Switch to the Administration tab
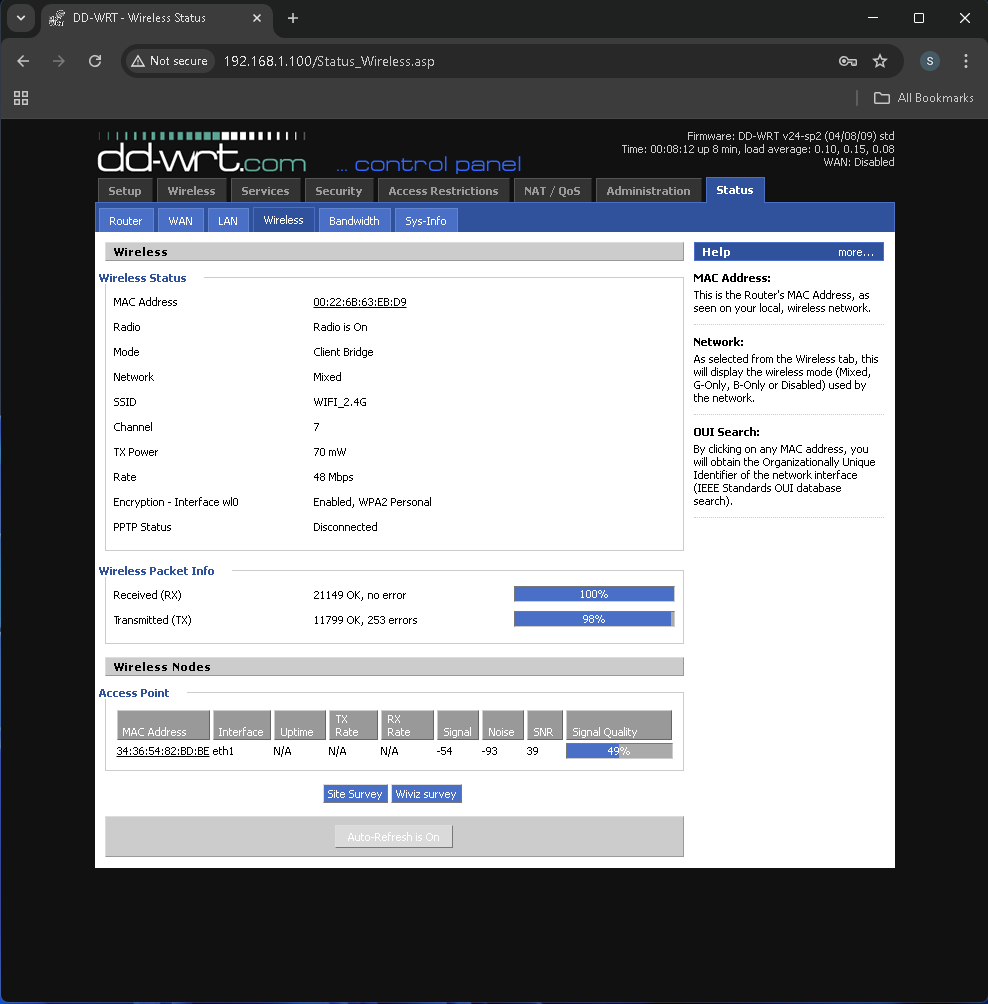 pos(648,191)
